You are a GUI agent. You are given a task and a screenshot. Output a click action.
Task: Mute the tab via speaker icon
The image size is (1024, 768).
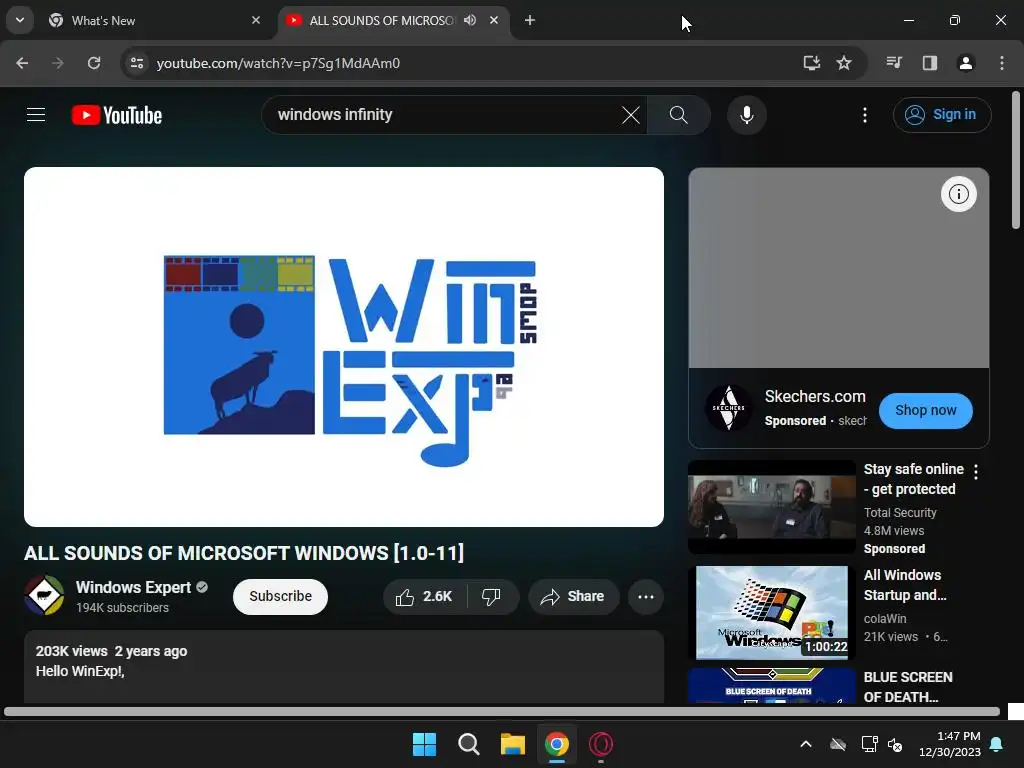coord(470,20)
